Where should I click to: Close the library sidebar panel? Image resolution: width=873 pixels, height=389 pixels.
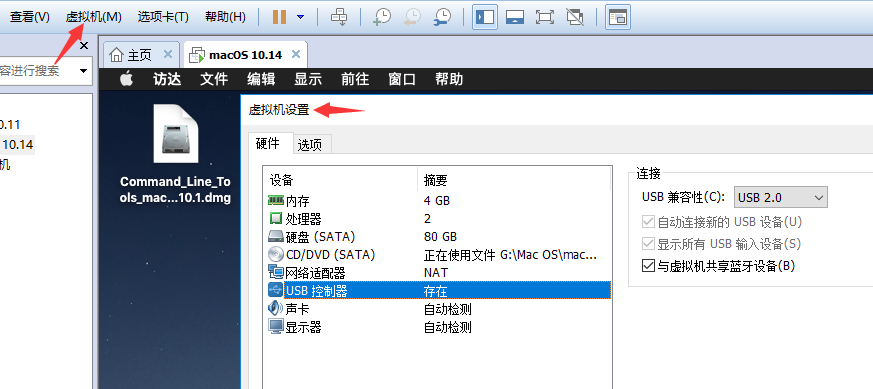[x=84, y=46]
